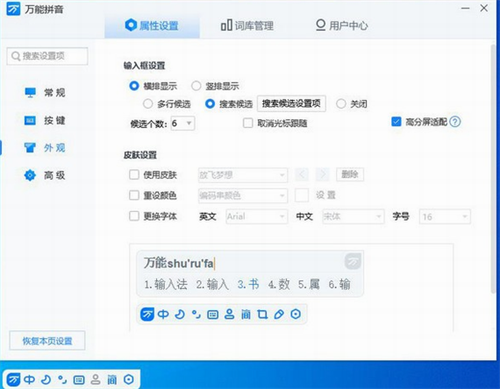Click the half-moon icon on the desktop status bar

(x=46, y=379)
